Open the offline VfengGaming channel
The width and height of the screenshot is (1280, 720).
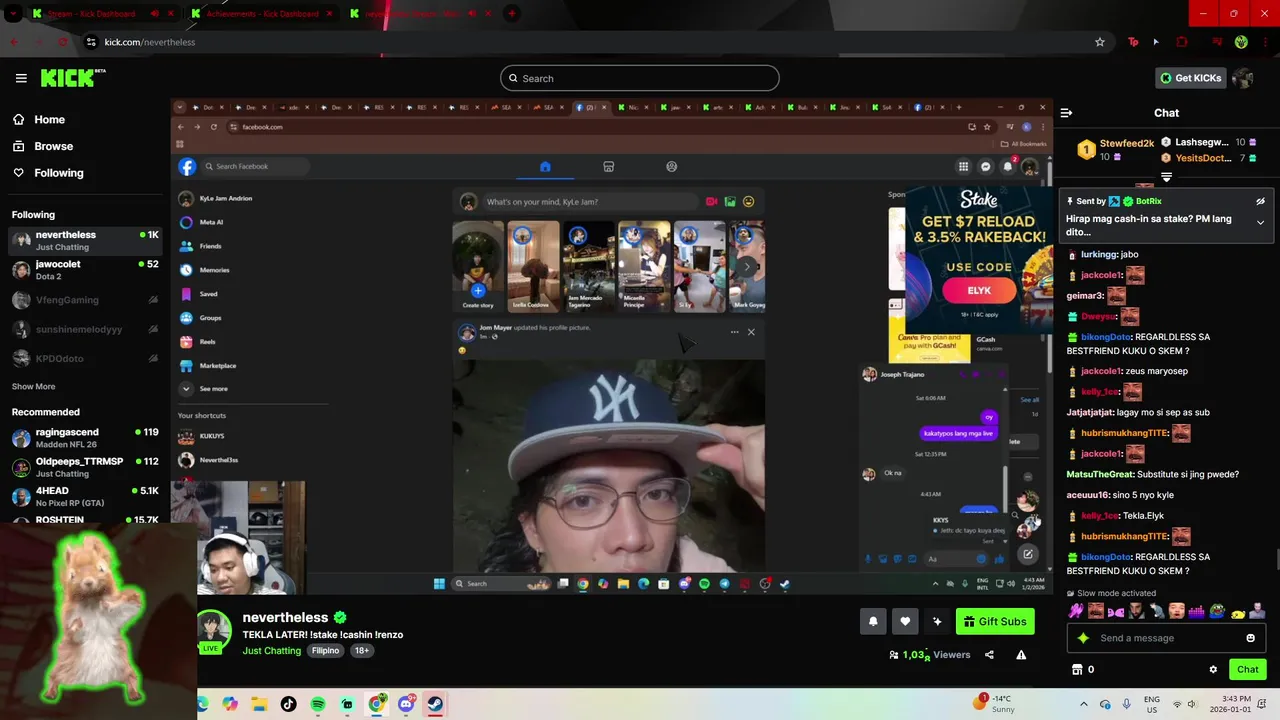[x=85, y=300]
